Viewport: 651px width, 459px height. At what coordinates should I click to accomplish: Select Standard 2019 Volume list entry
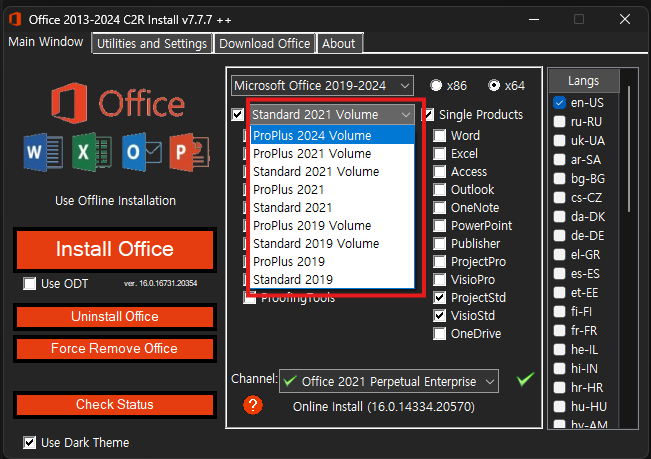pos(333,244)
